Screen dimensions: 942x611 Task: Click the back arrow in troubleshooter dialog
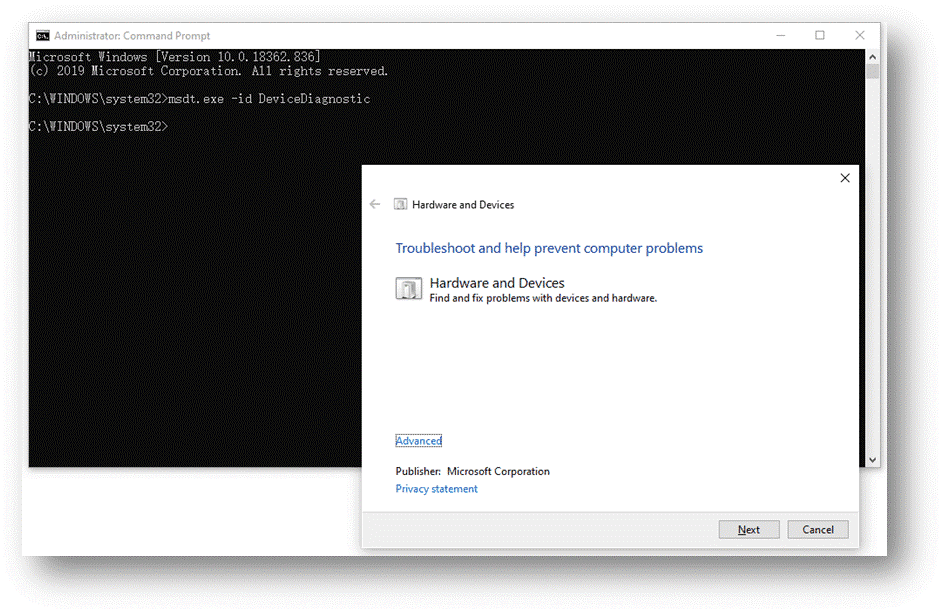pos(375,204)
